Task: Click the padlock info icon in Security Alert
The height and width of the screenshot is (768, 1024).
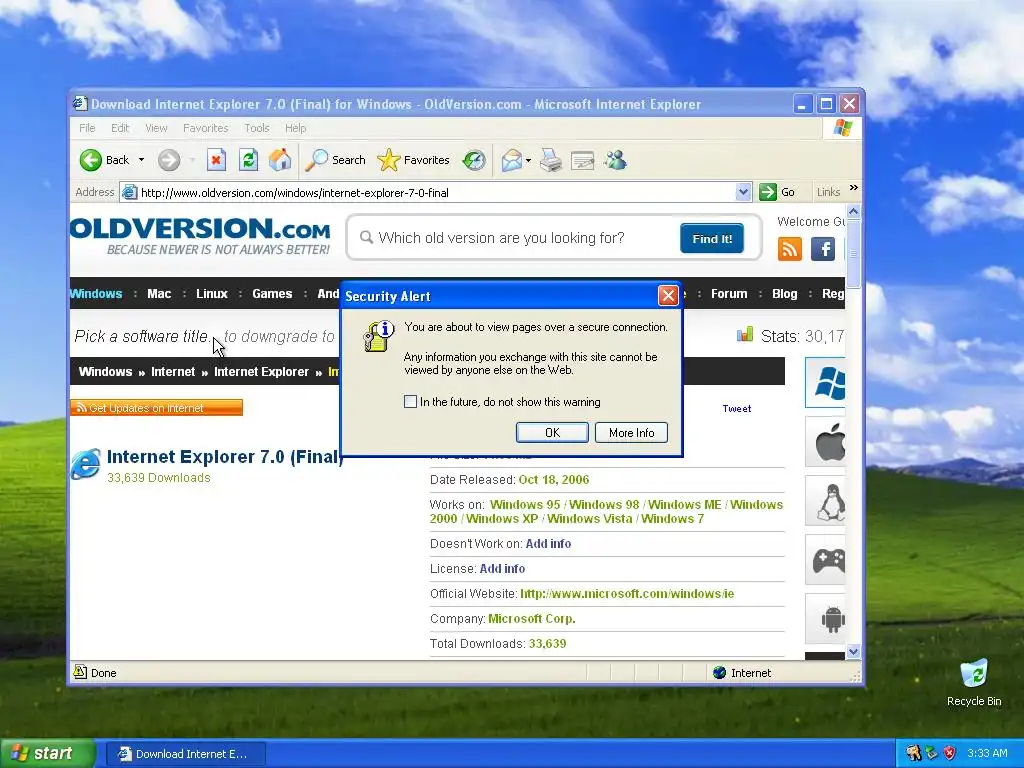Action: [x=379, y=336]
